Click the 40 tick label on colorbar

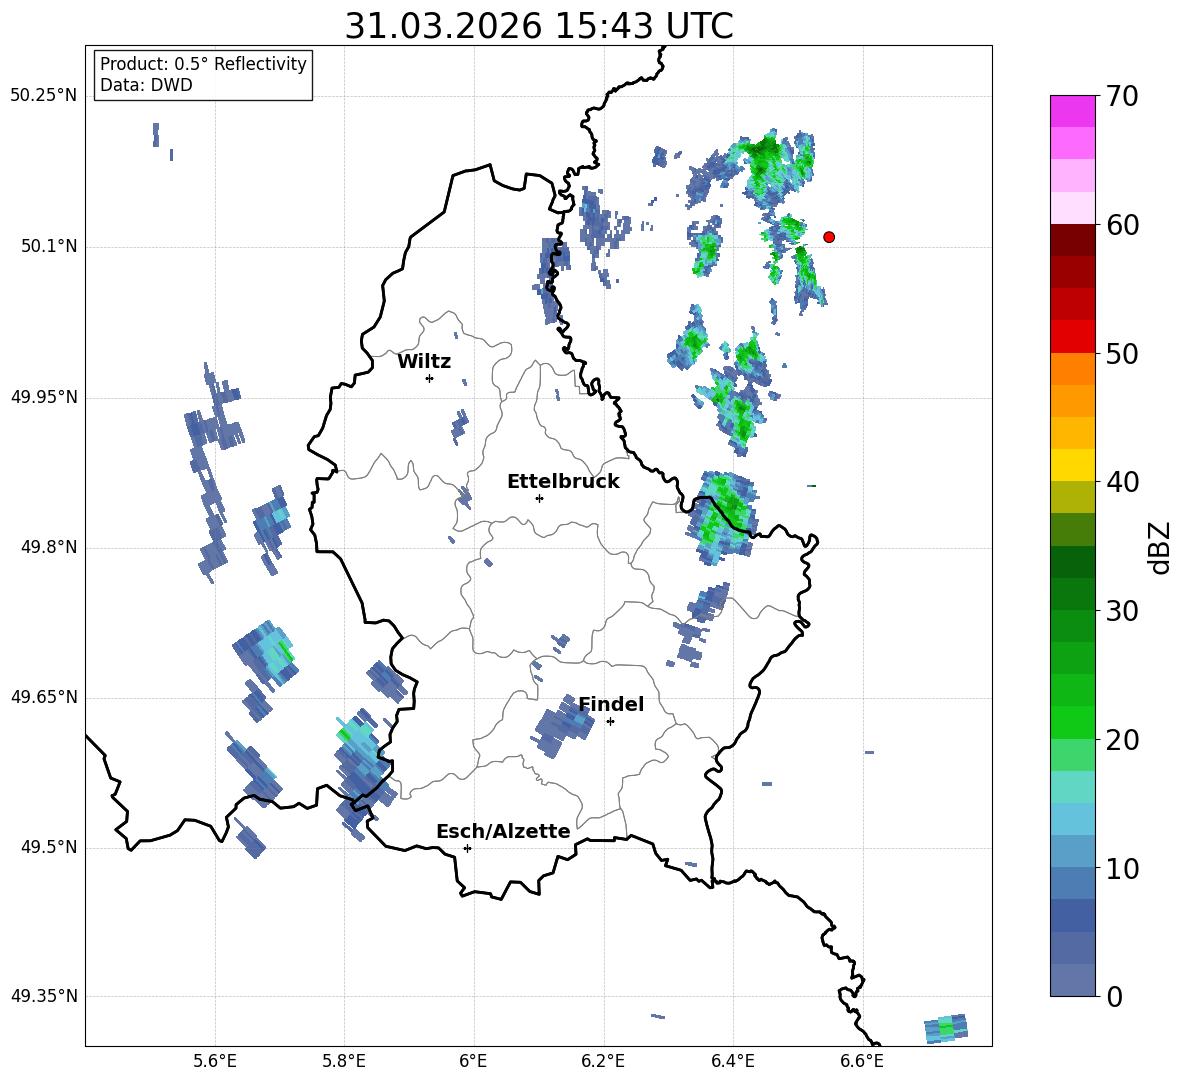tap(1122, 482)
